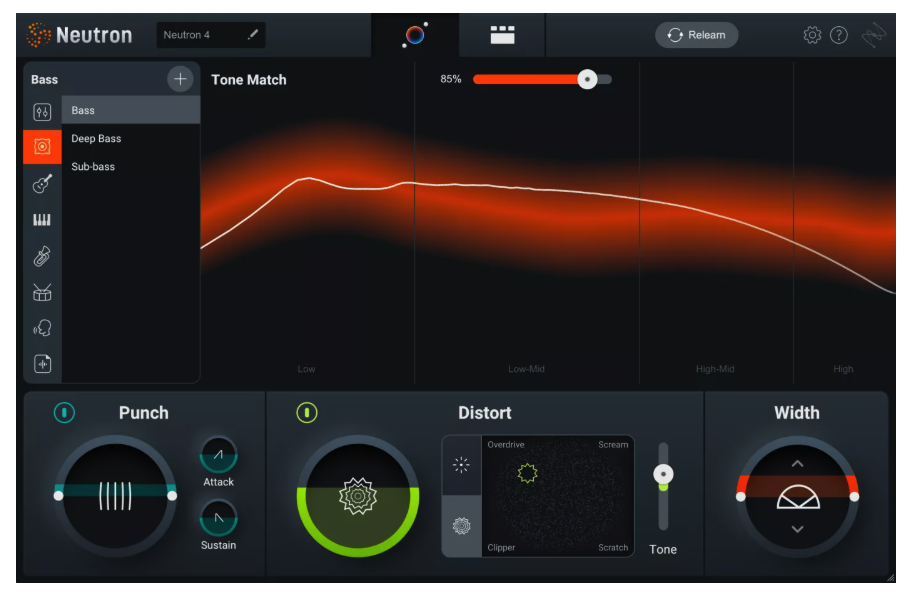Click the Neutron logo
The height and width of the screenshot is (593, 914).
pyautogui.click(x=80, y=35)
